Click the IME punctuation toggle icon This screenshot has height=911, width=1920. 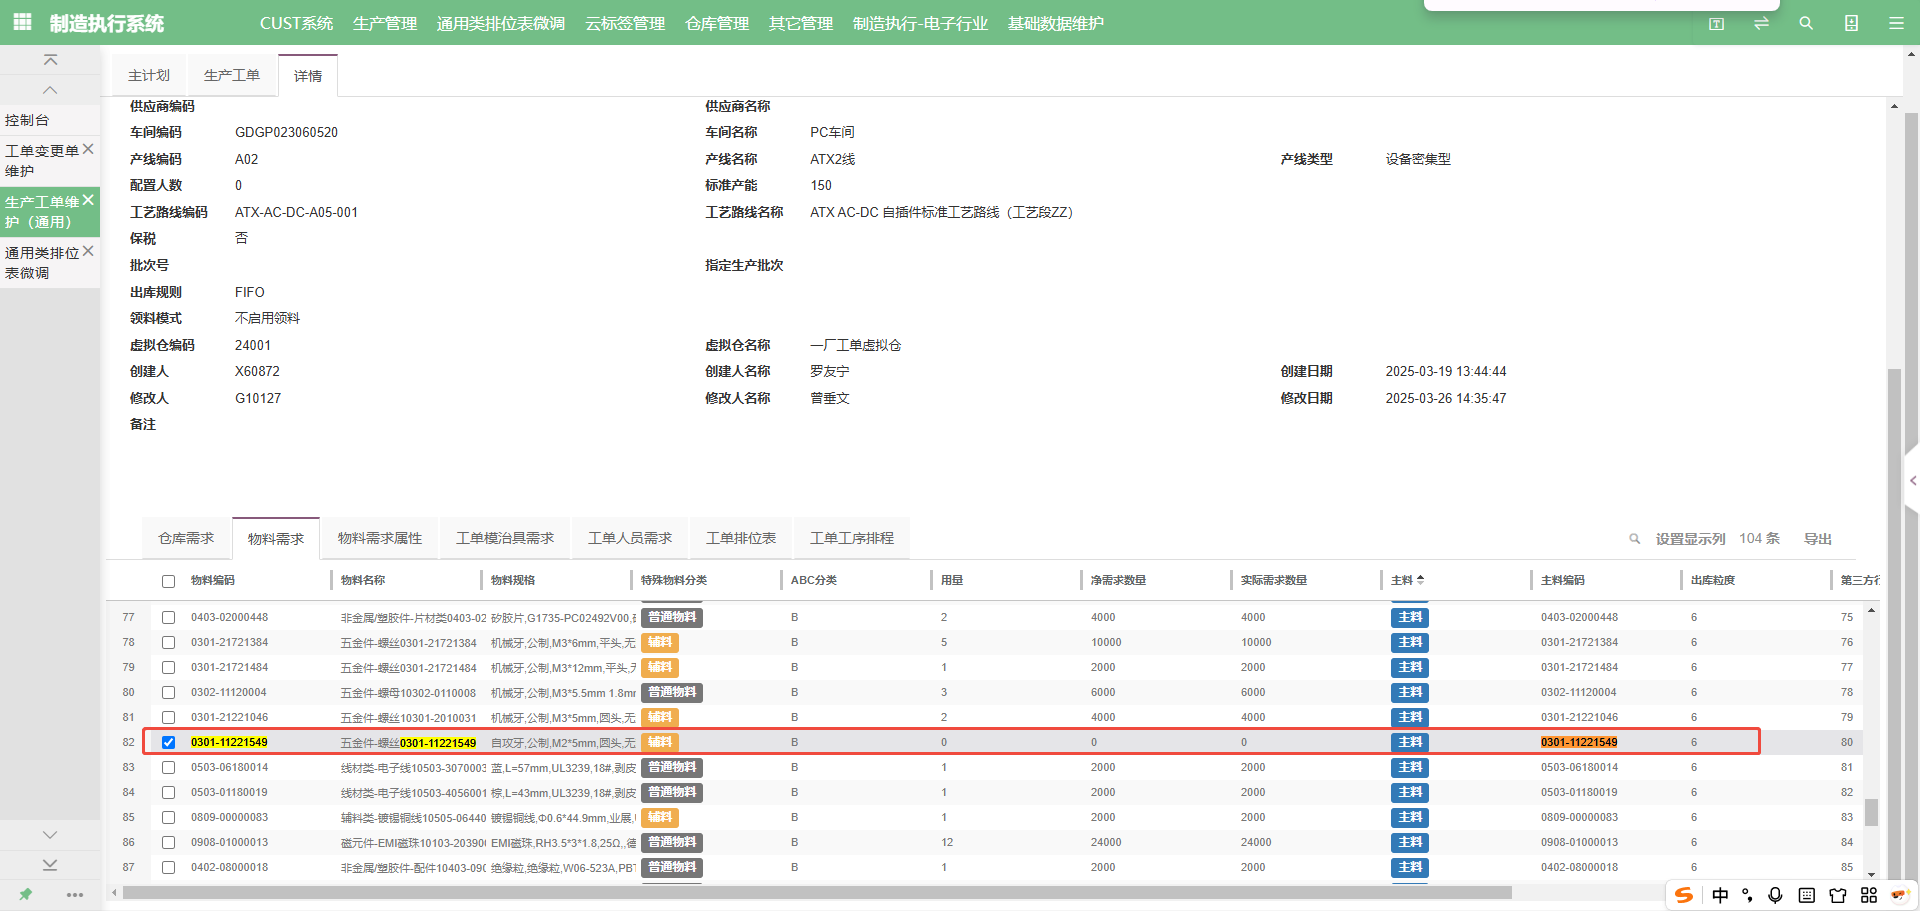(x=1747, y=895)
